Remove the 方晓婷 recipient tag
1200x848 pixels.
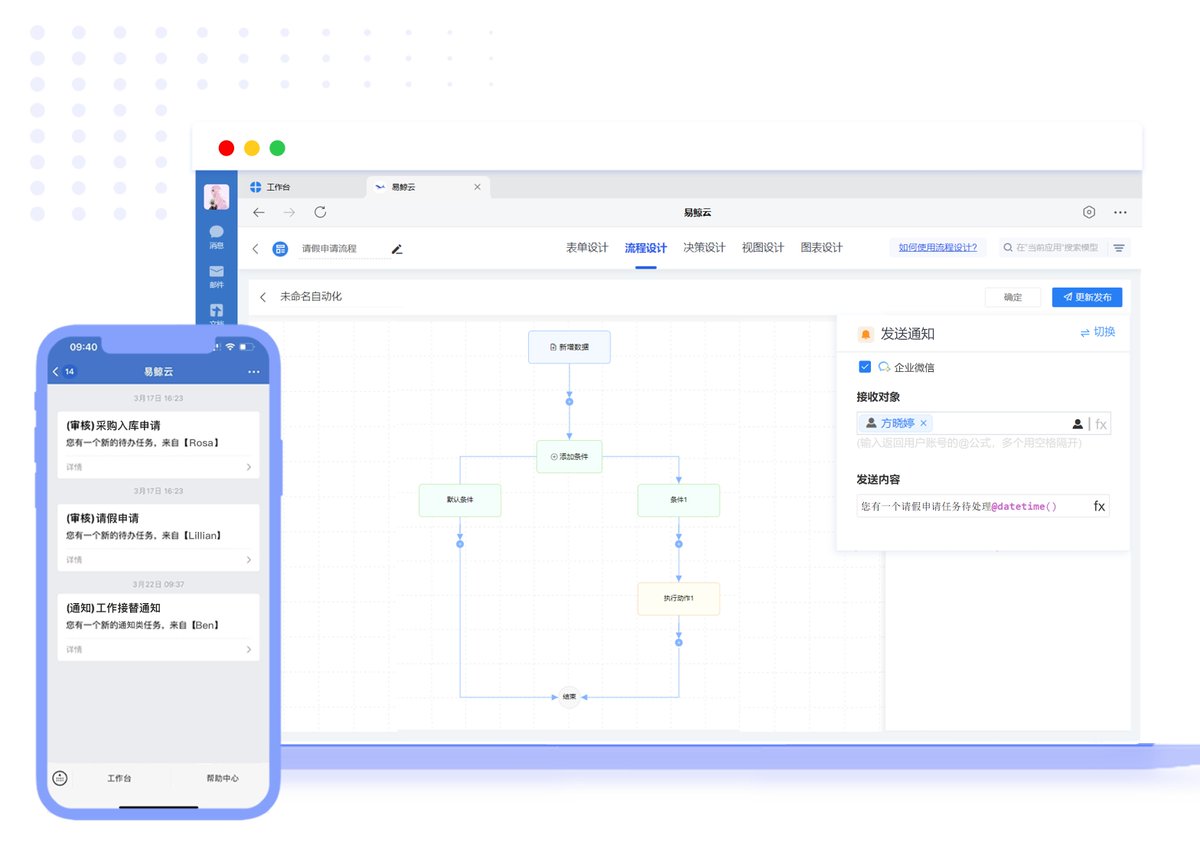[923, 423]
